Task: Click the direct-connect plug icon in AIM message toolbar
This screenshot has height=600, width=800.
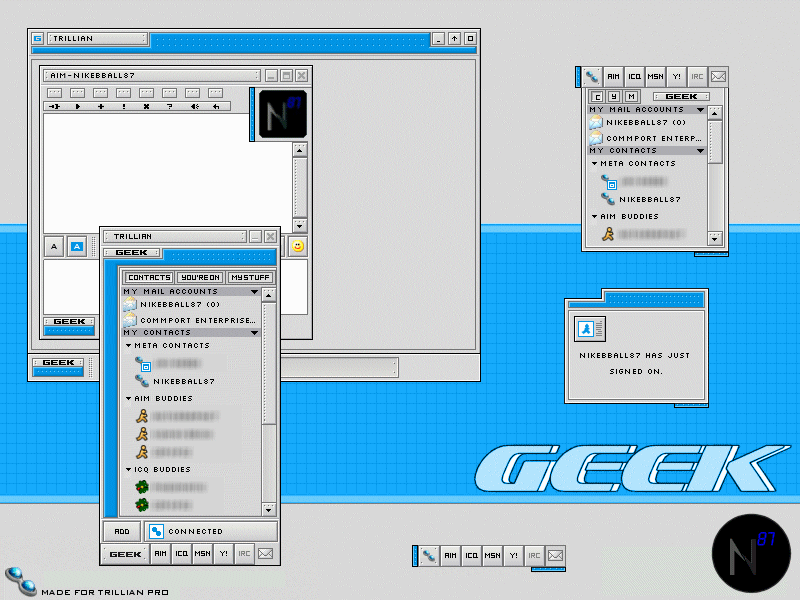Action: pos(54,107)
